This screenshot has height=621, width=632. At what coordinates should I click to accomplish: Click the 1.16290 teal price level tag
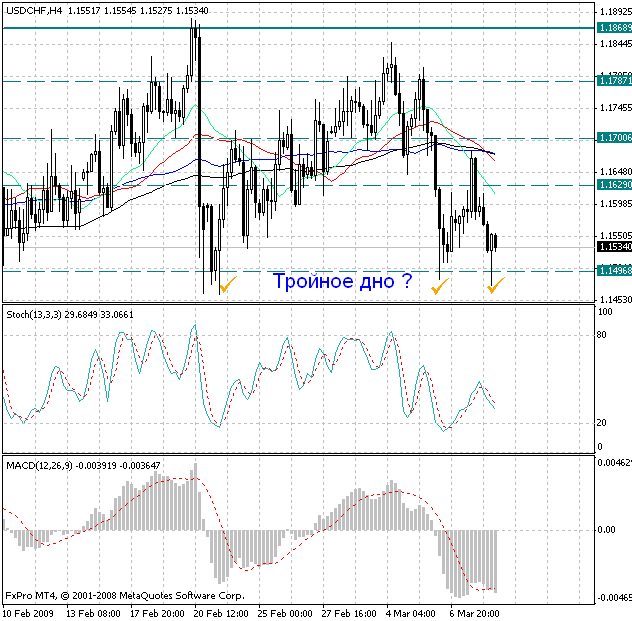coord(615,185)
